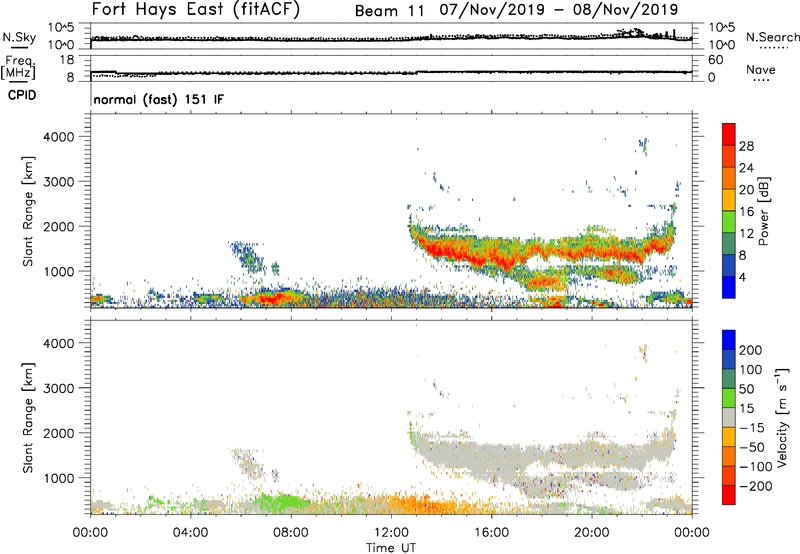800x554 pixels.
Task: Click the '28' value on Power colorbar
Action: (746, 146)
